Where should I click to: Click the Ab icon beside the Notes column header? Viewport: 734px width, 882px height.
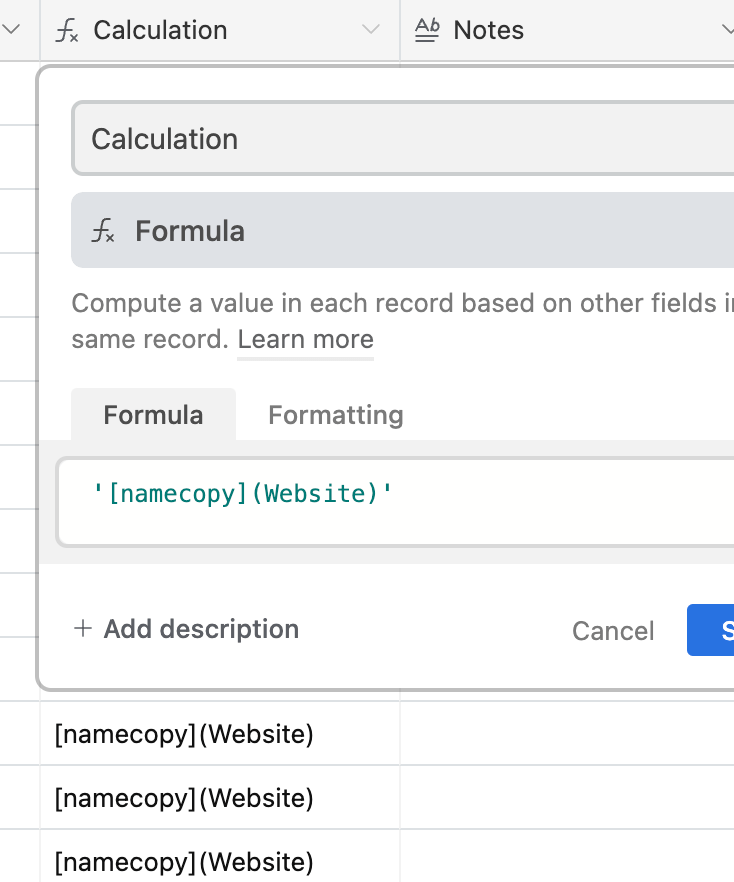(x=427, y=30)
